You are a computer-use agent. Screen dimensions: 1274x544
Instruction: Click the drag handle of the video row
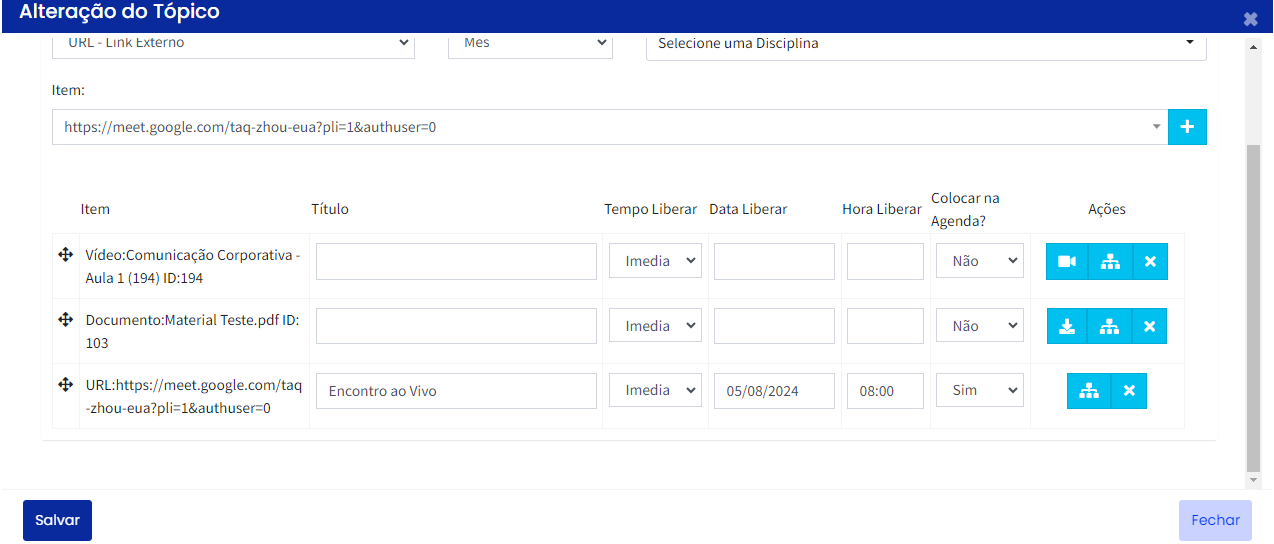point(66,255)
